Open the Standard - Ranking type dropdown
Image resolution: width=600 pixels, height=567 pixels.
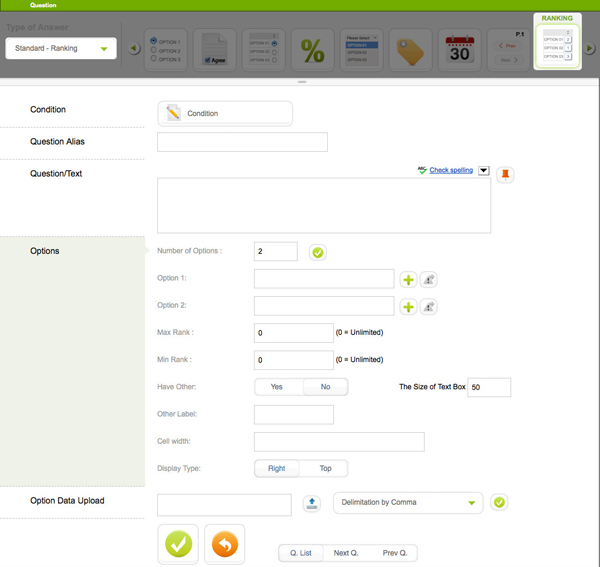61,48
